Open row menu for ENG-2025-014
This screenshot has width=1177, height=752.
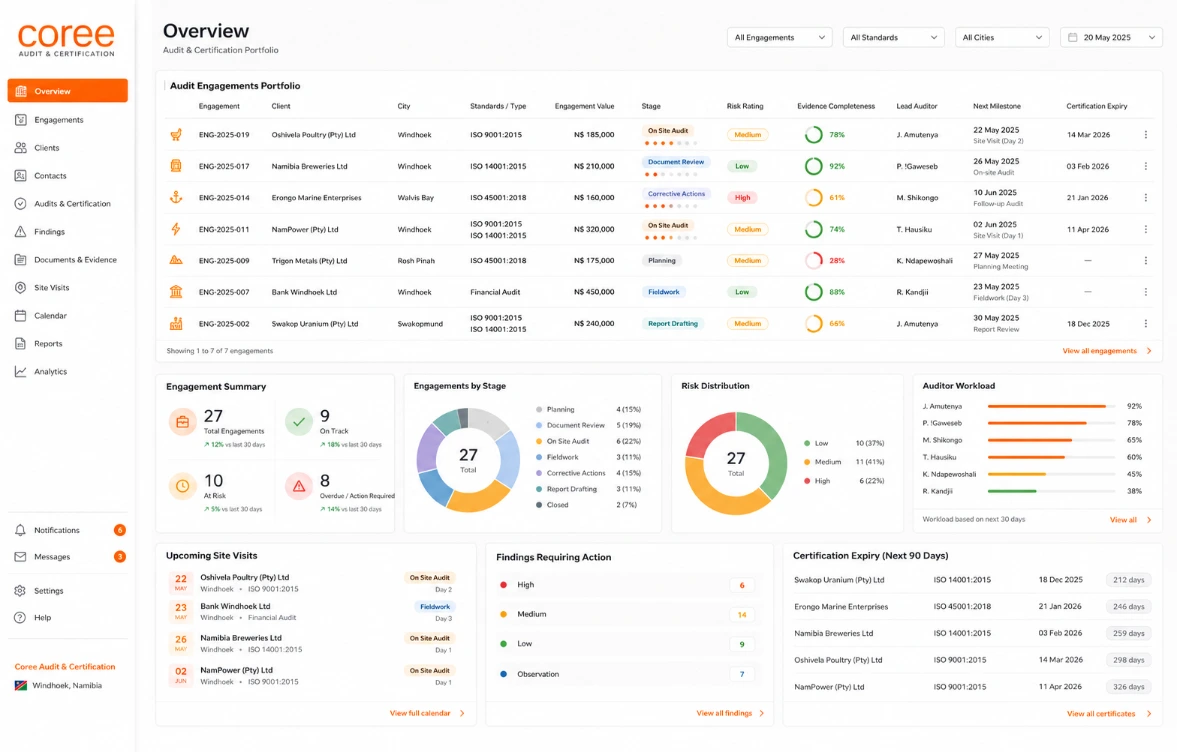1145,197
